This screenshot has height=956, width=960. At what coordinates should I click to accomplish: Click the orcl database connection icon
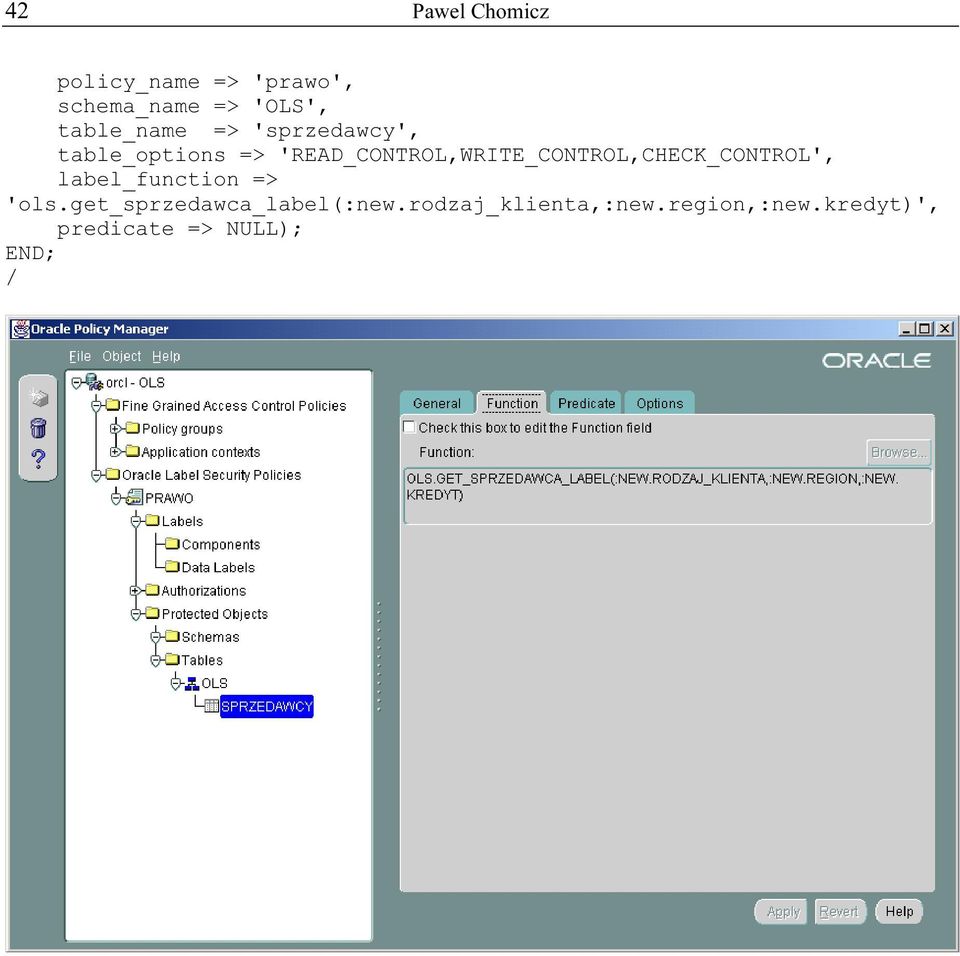tap(94, 382)
